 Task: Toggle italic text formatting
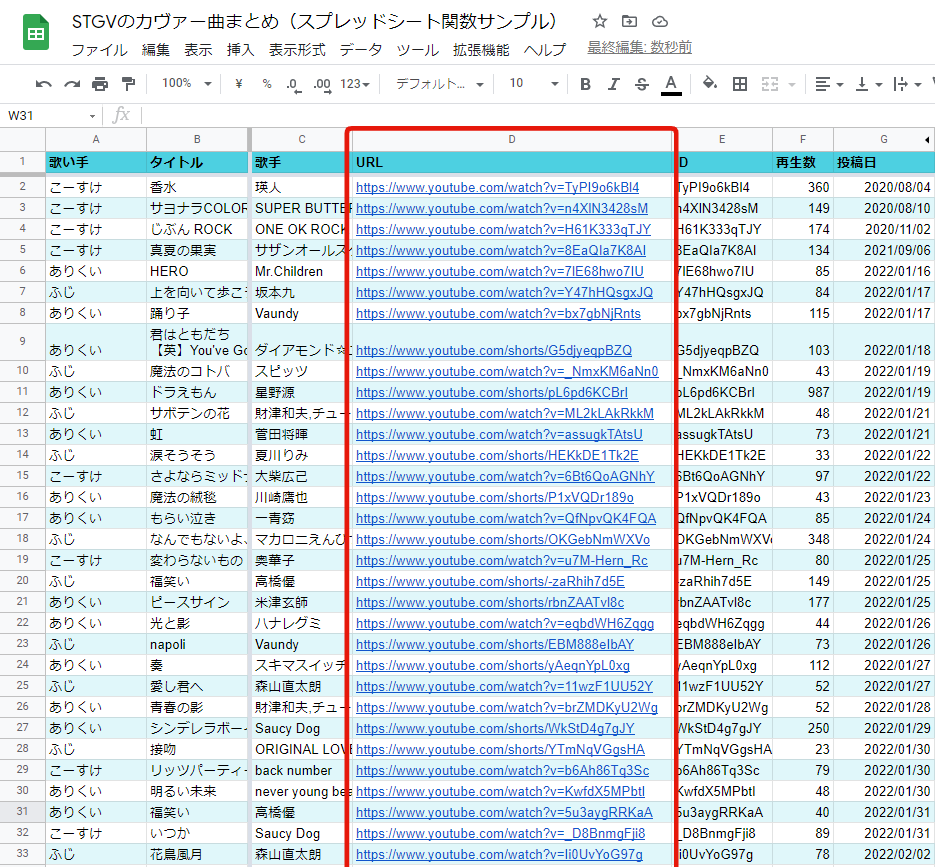pyautogui.click(x=614, y=84)
